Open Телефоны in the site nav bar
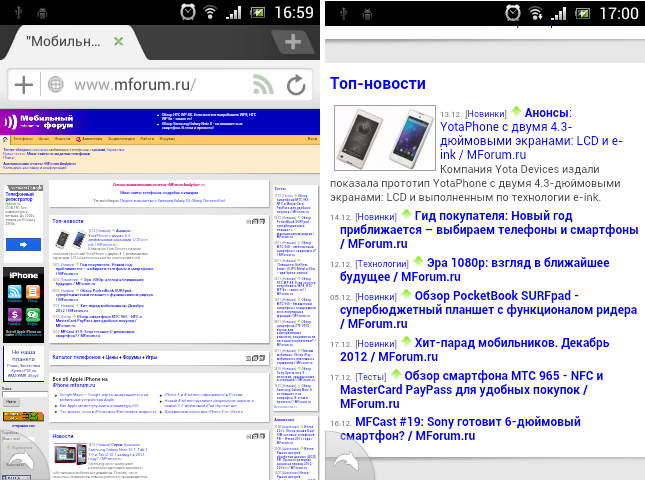 pos(23,139)
